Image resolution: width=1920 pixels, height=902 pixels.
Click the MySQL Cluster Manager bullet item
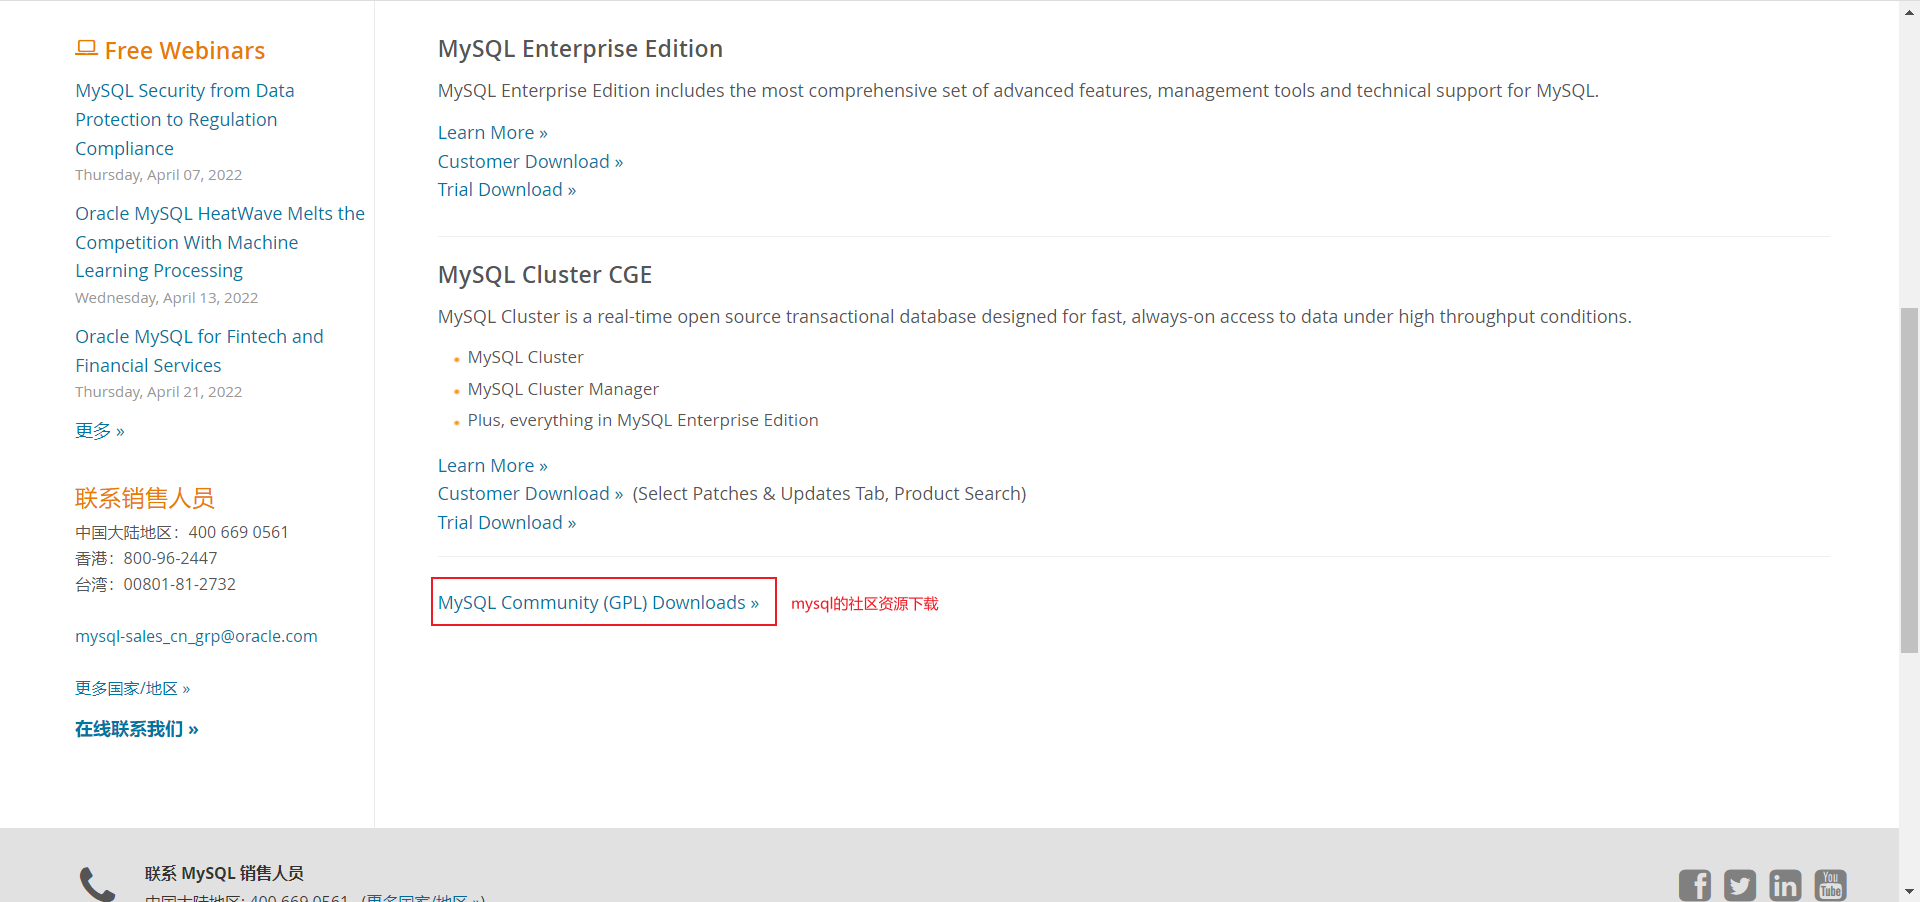[x=563, y=389]
